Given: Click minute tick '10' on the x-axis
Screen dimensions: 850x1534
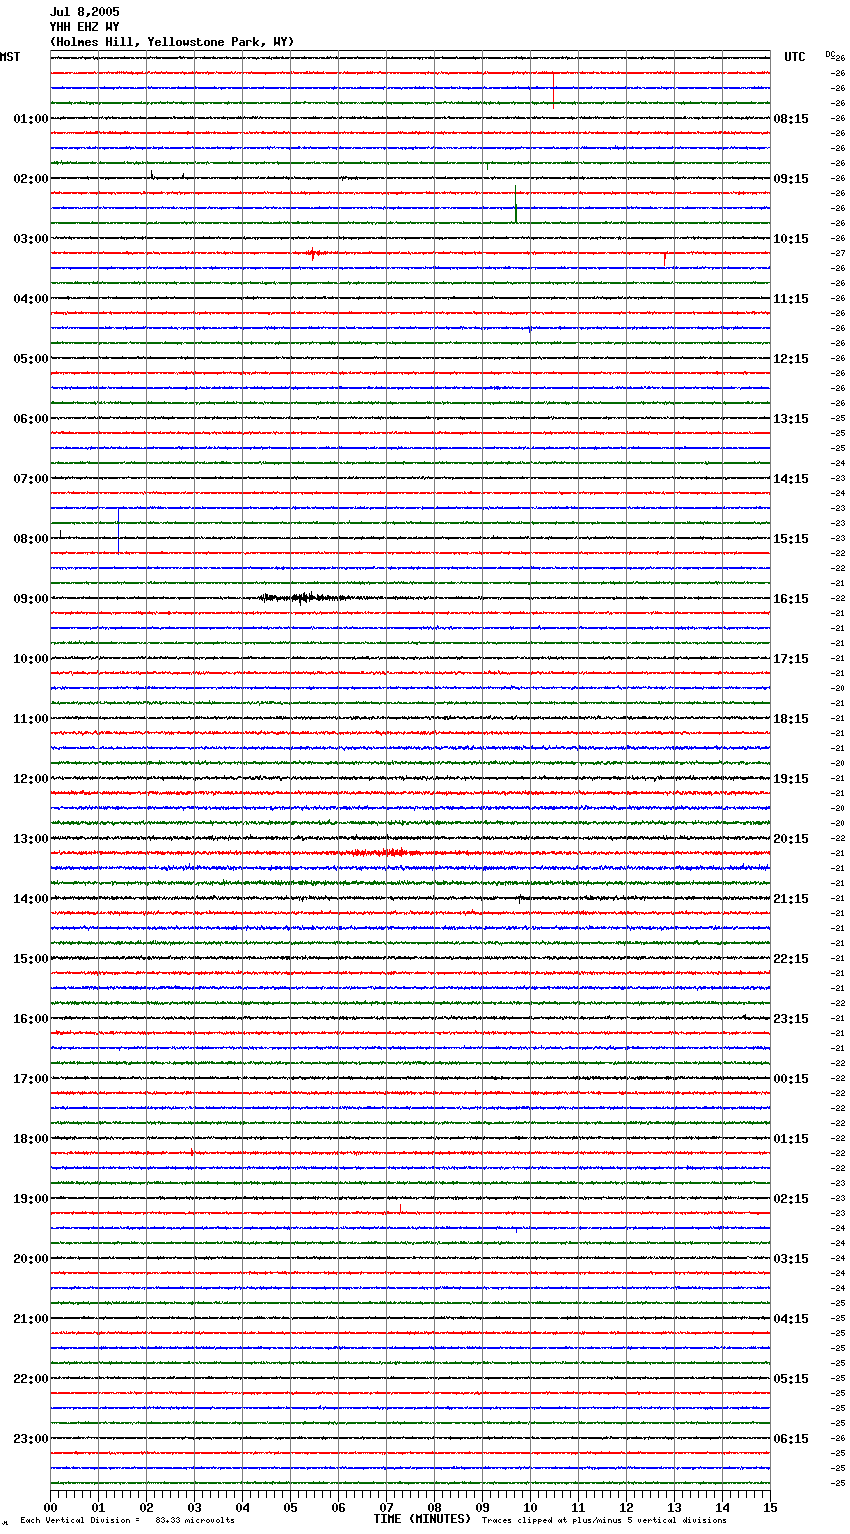Looking at the screenshot, I should point(530,1507).
